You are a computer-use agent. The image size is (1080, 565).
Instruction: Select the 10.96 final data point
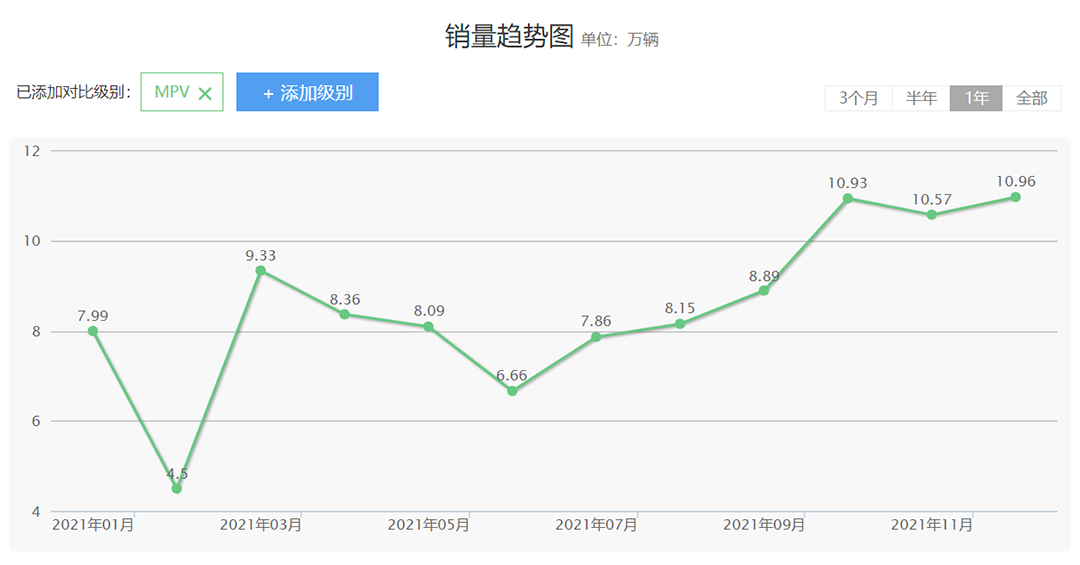click(1015, 197)
